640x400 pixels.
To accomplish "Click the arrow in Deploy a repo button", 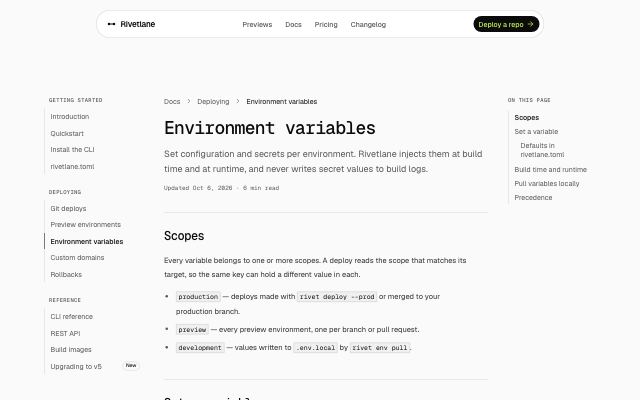I will [531, 24].
